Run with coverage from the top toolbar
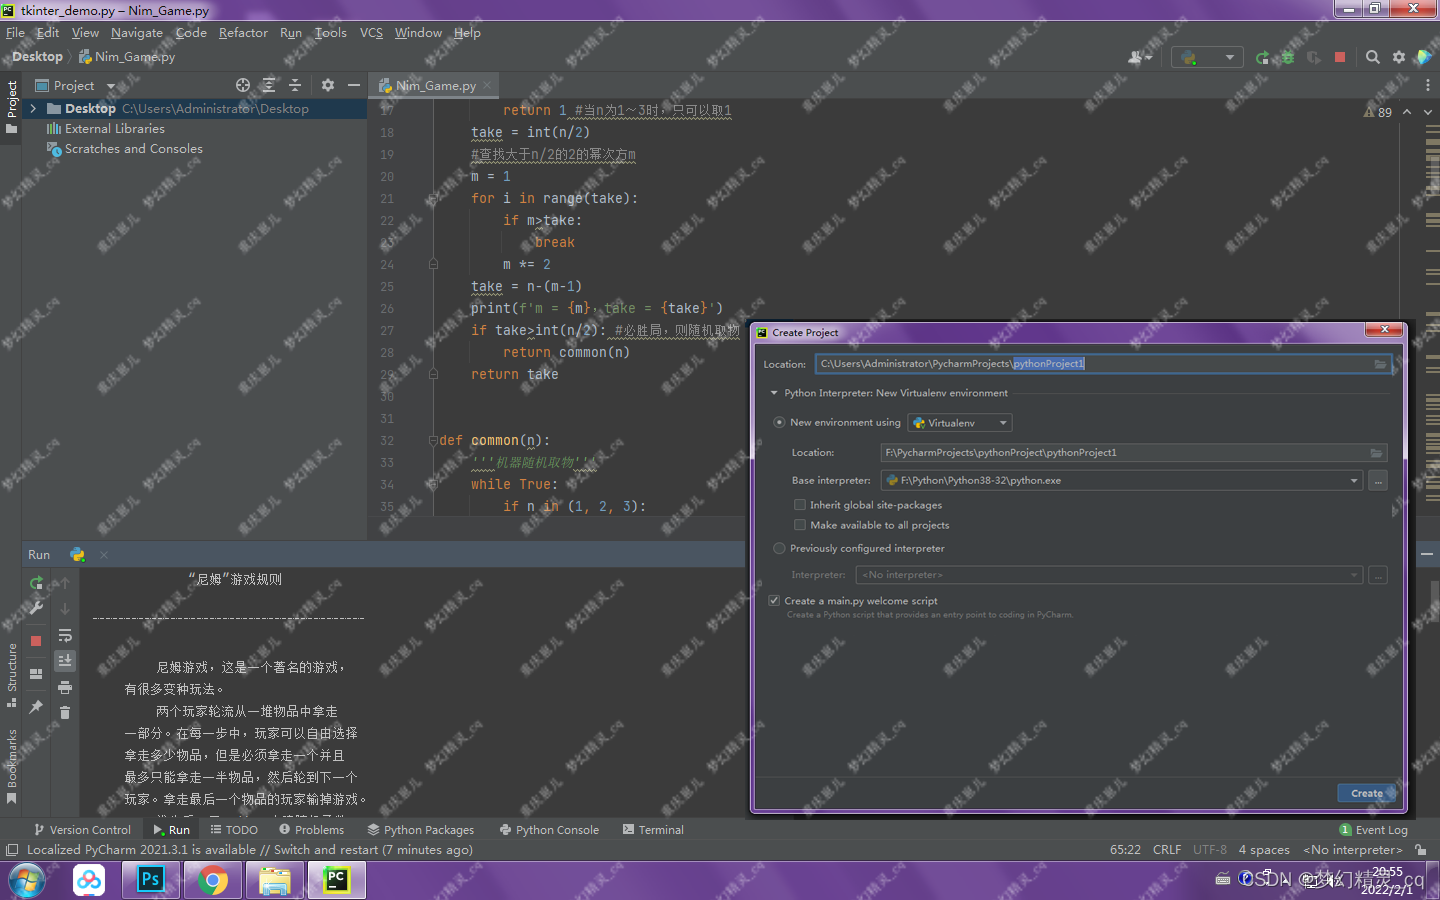1440x900 pixels. click(x=1314, y=57)
